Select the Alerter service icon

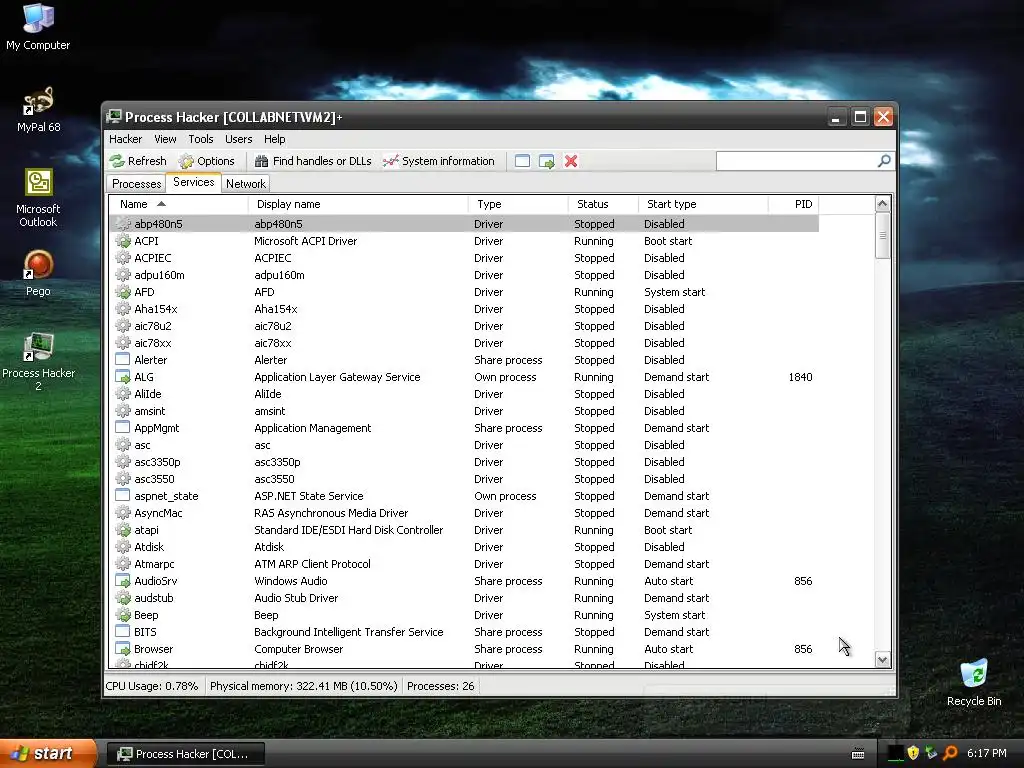[123, 360]
